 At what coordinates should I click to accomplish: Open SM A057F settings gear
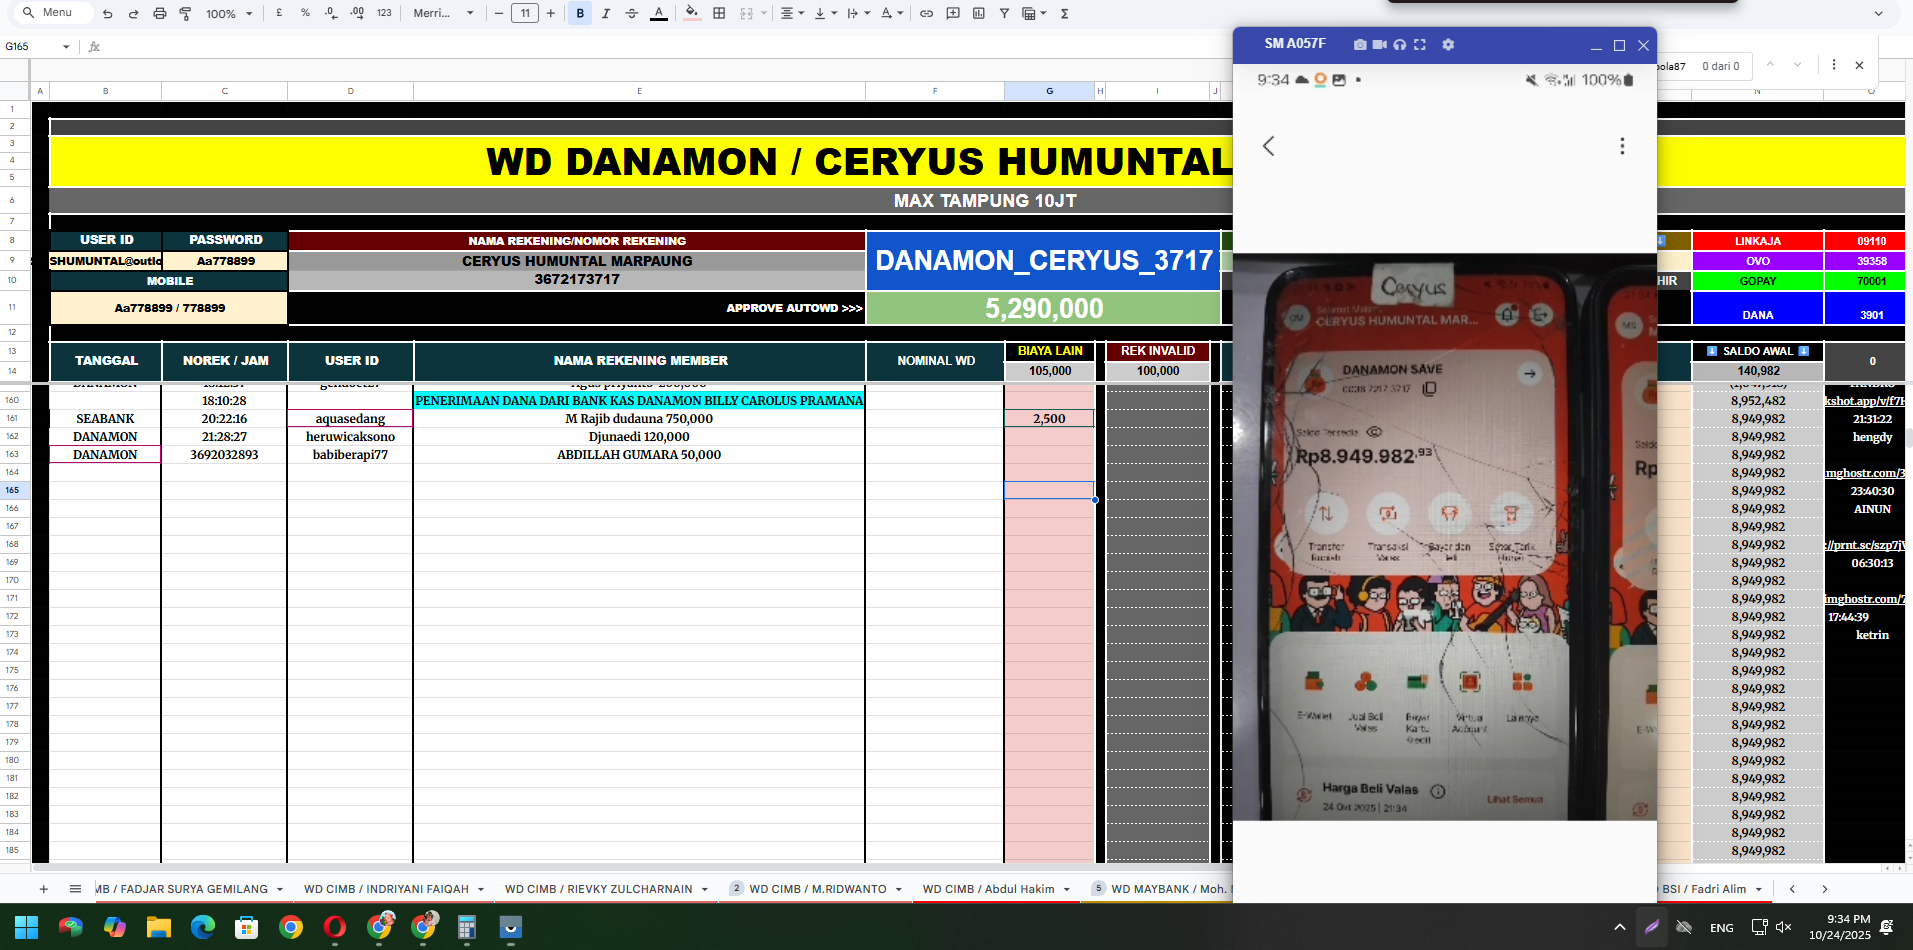click(1448, 44)
